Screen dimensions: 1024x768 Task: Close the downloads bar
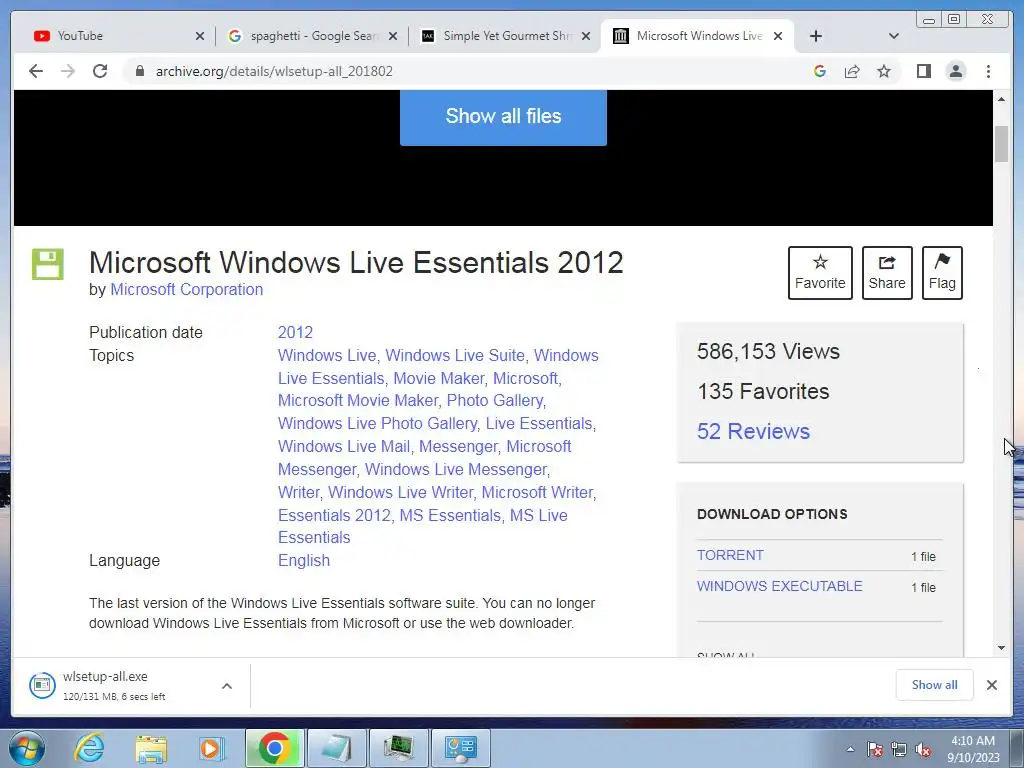click(x=992, y=684)
